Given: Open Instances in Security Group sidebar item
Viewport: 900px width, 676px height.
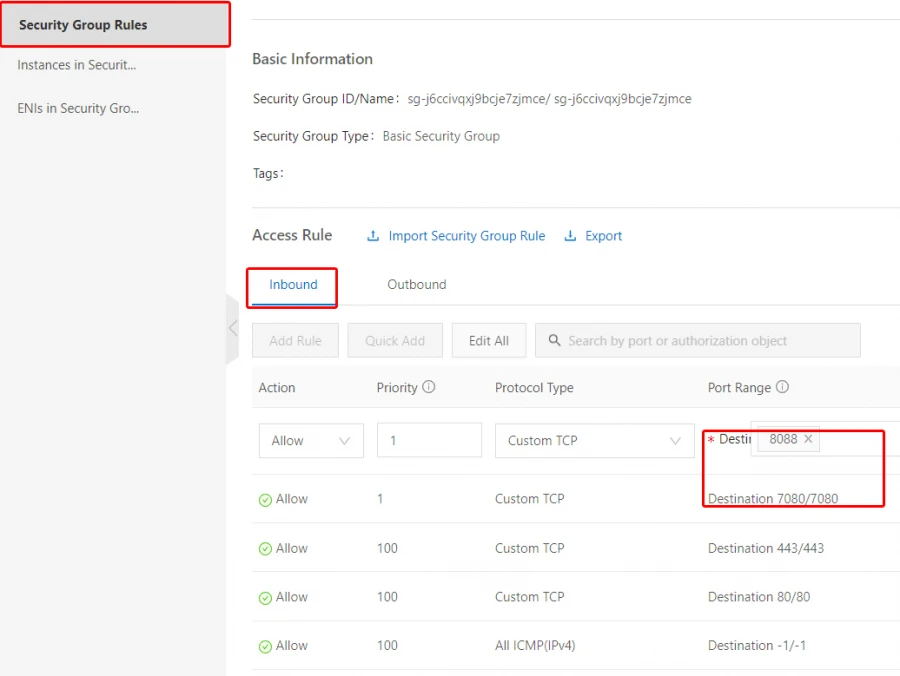Looking at the screenshot, I should tap(77, 65).
